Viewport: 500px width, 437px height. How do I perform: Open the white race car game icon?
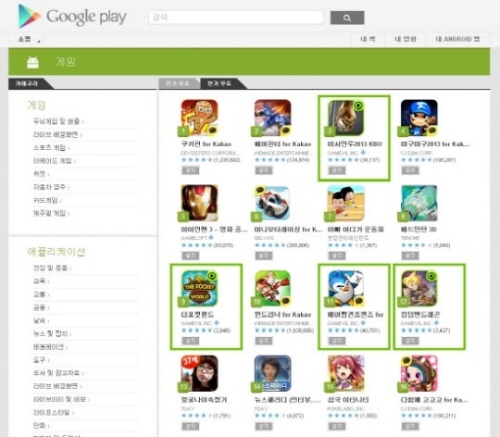coord(272,203)
